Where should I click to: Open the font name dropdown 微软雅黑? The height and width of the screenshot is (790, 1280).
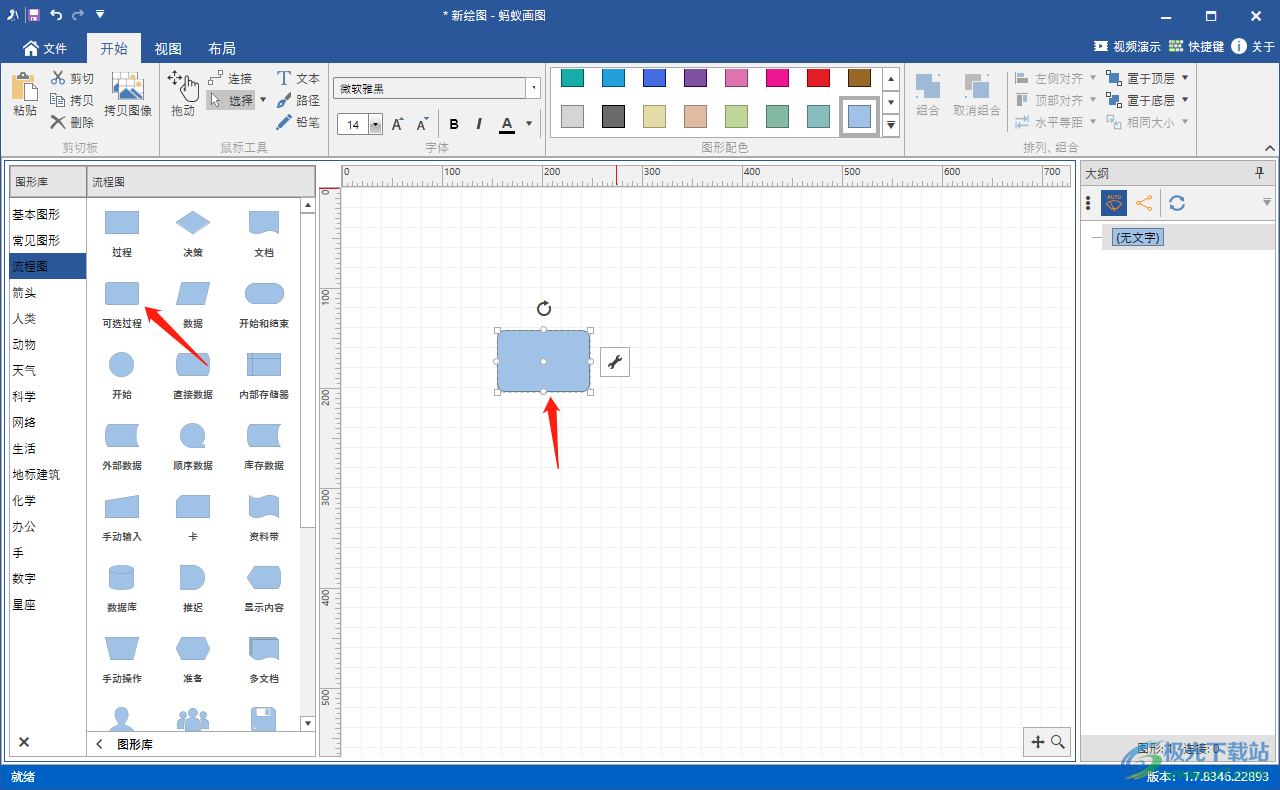click(534, 88)
